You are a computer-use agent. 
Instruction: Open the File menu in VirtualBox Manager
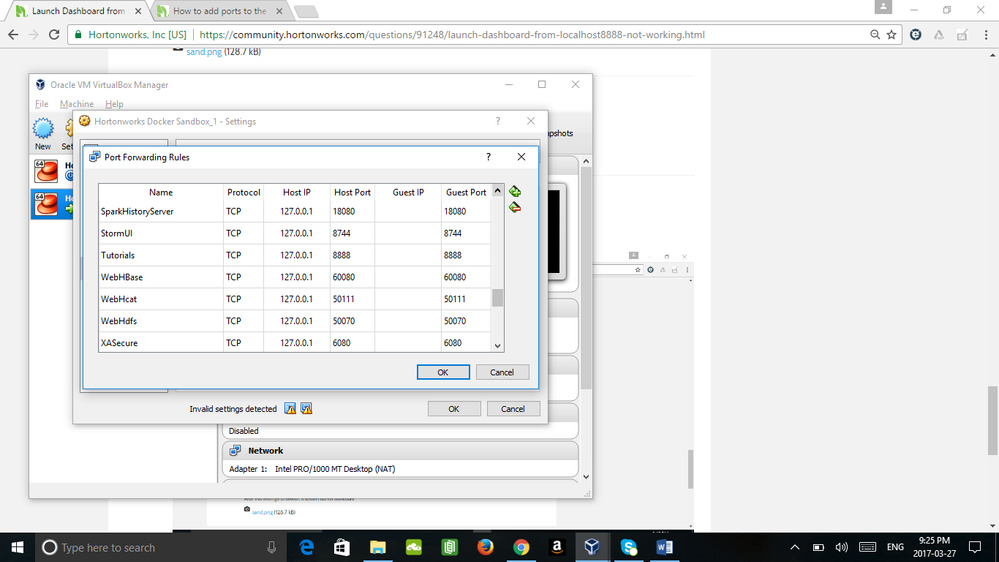[41, 104]
